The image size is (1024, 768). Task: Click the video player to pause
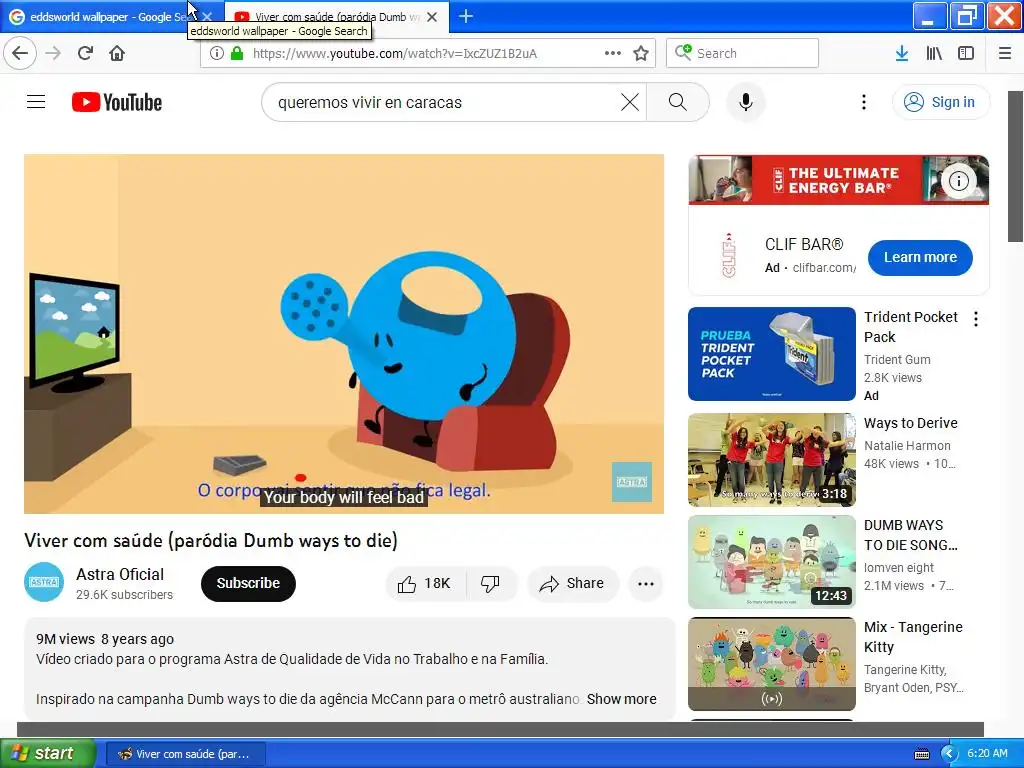344,334
